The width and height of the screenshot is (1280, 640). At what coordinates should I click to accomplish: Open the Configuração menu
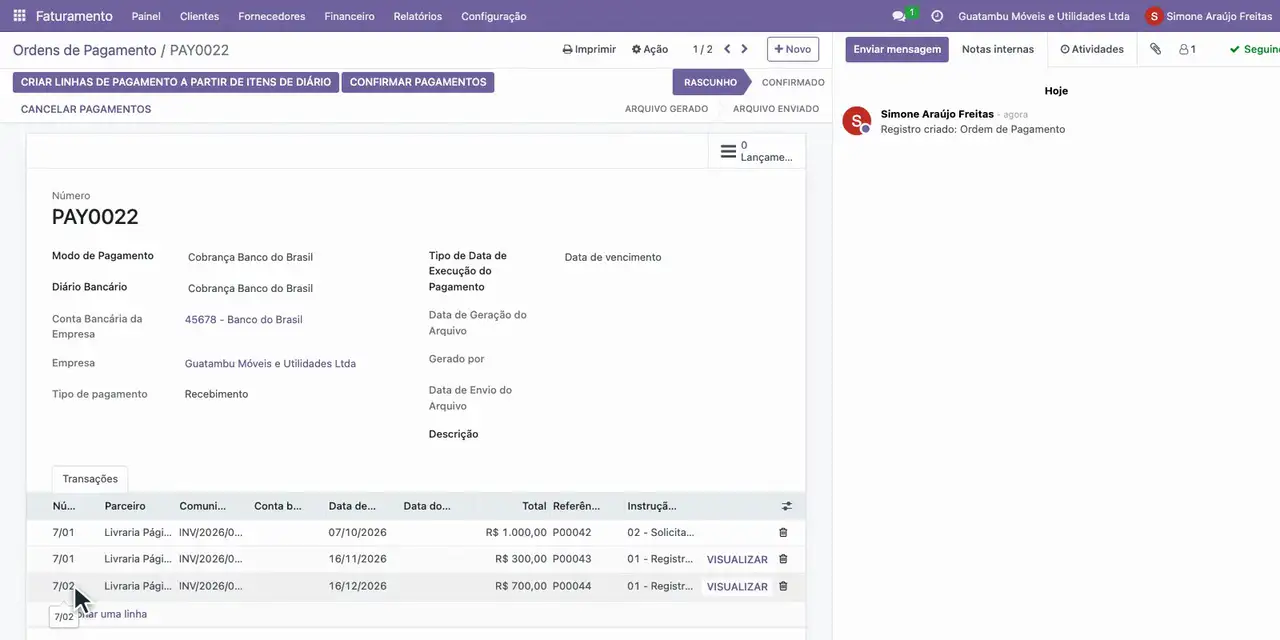tap(494, 16)
